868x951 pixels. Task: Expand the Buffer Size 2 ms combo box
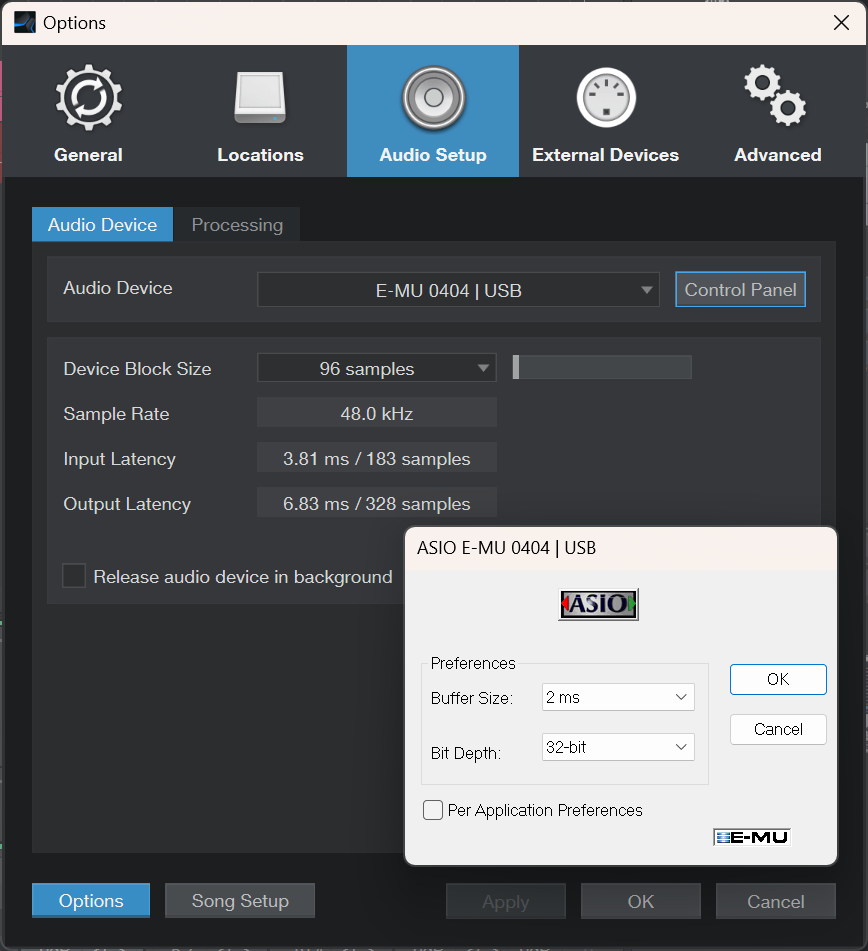tap(618, 697)
